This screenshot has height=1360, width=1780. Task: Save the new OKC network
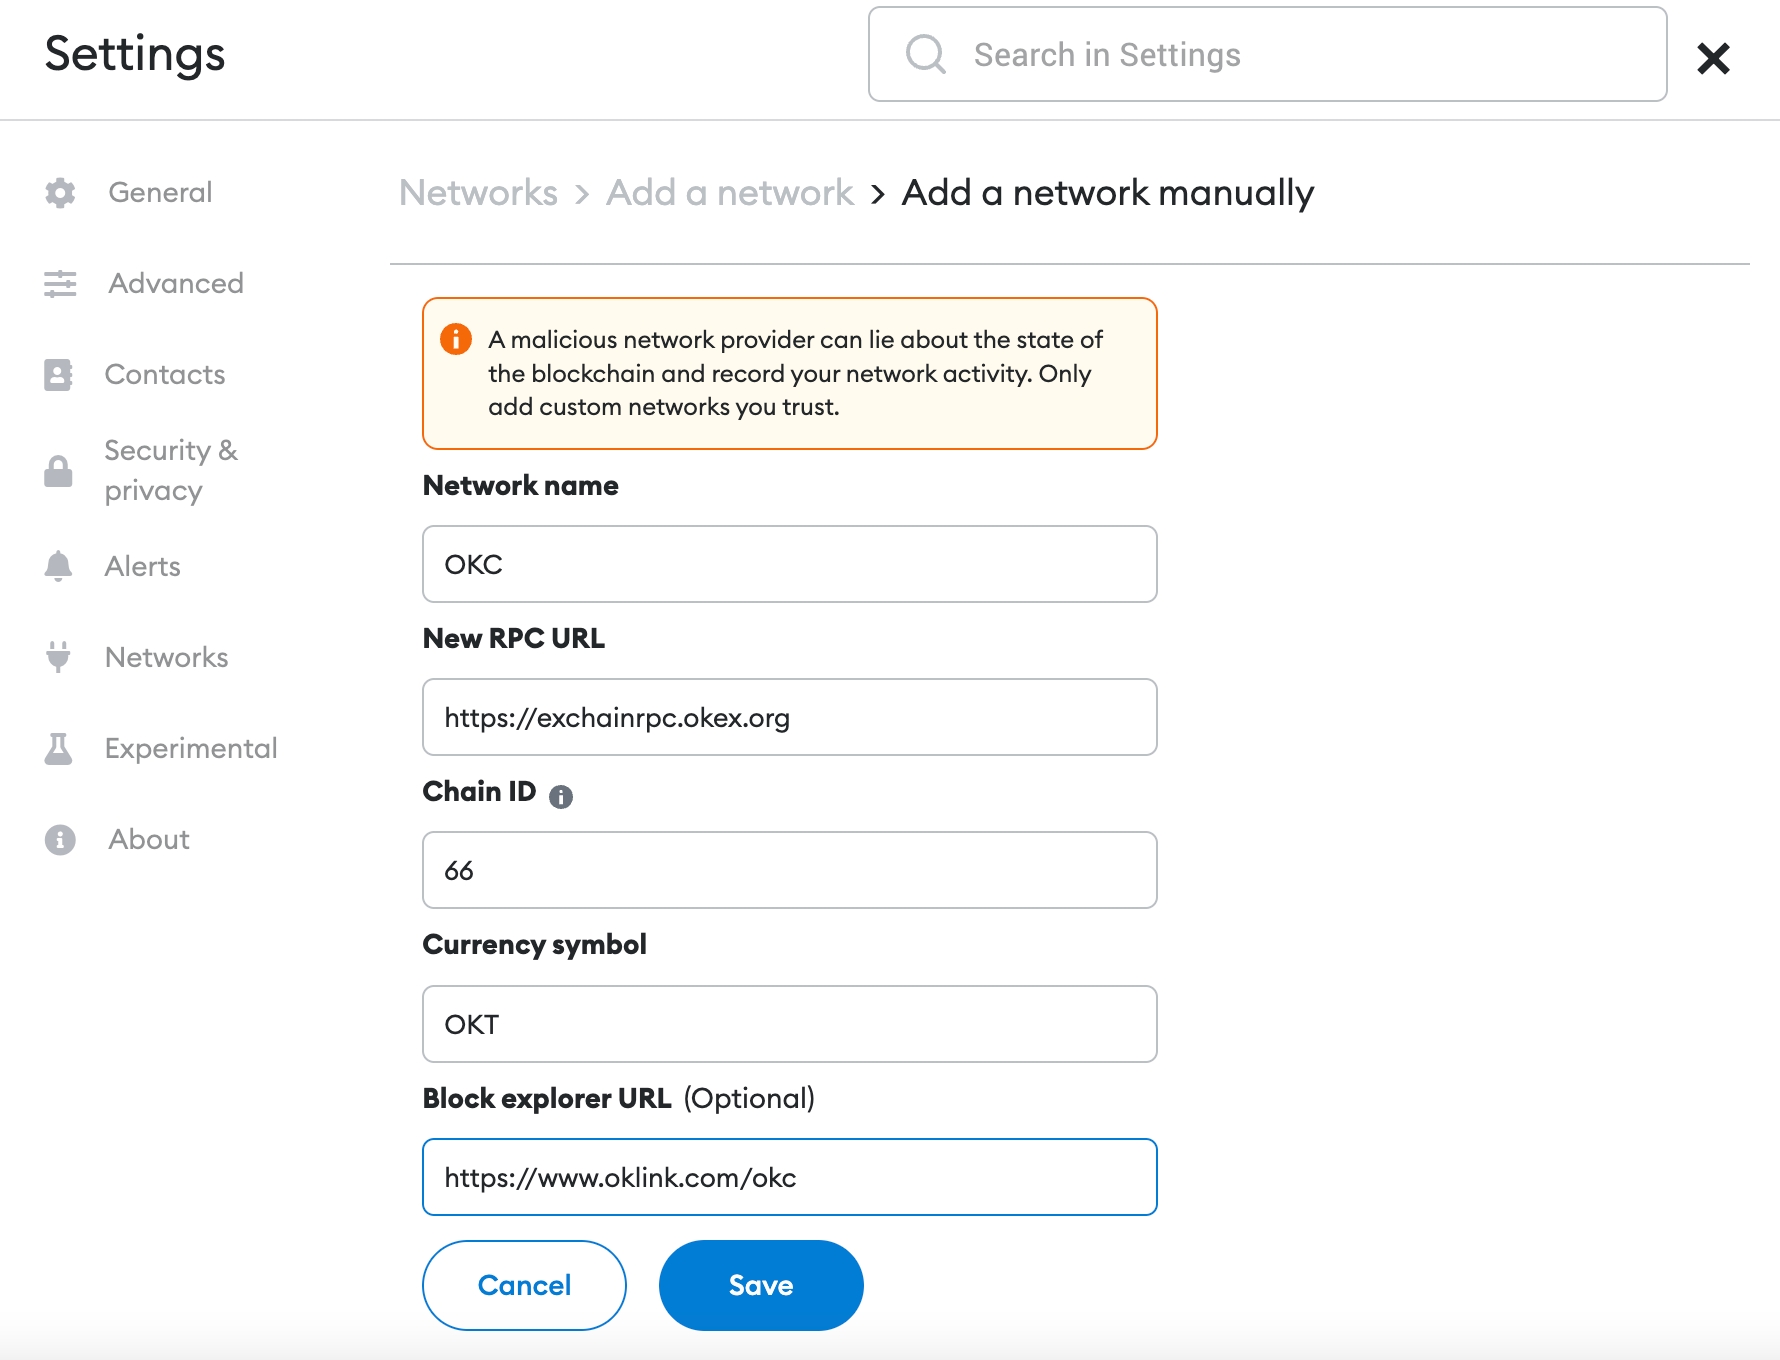[760, 1285]
